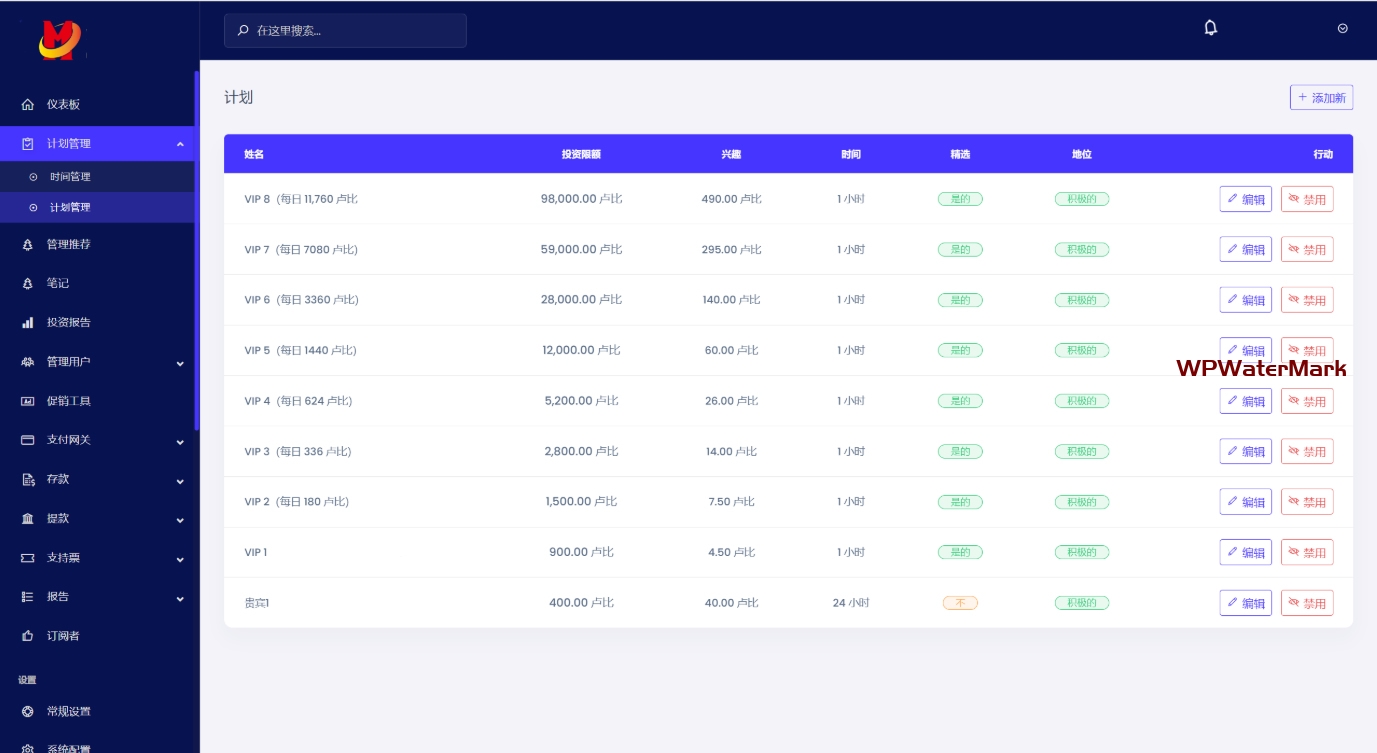Collapse the 计划管理 sidebar menu
Screen dimensions: 1377x753
(180, 144)
